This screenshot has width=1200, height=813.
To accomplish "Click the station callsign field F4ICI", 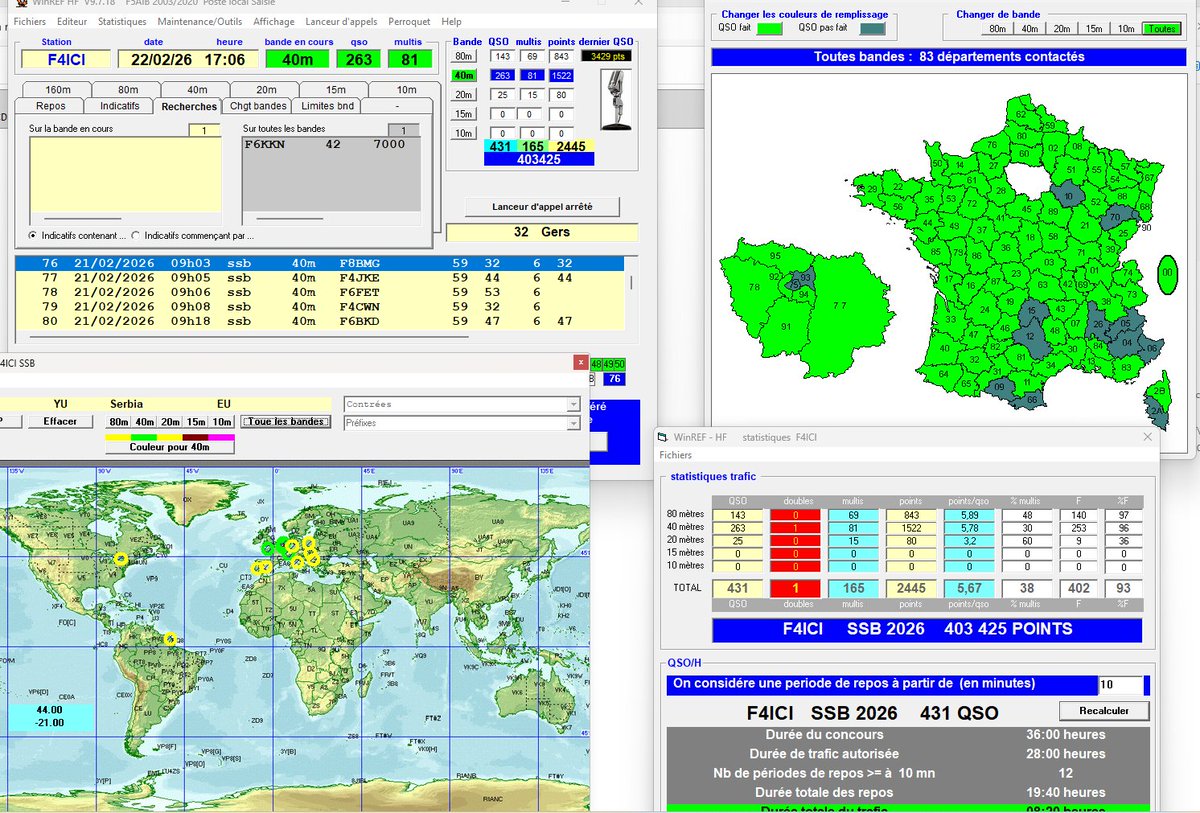I will pos(64,59).
